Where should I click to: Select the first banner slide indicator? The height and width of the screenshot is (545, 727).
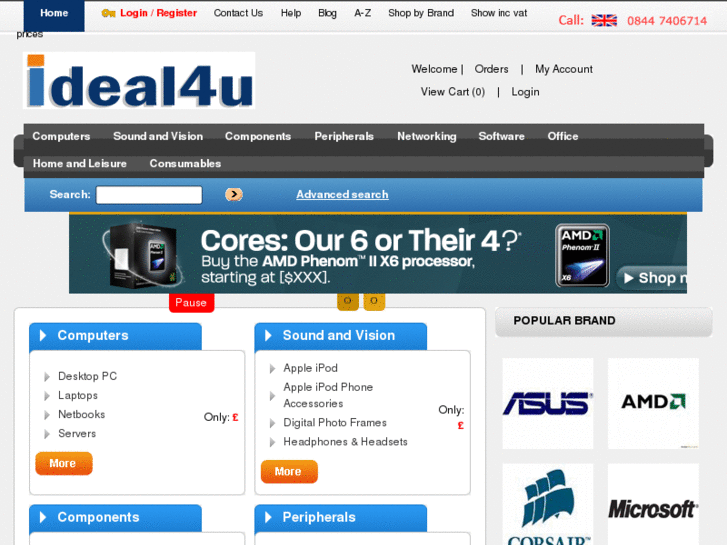(347, 301)
